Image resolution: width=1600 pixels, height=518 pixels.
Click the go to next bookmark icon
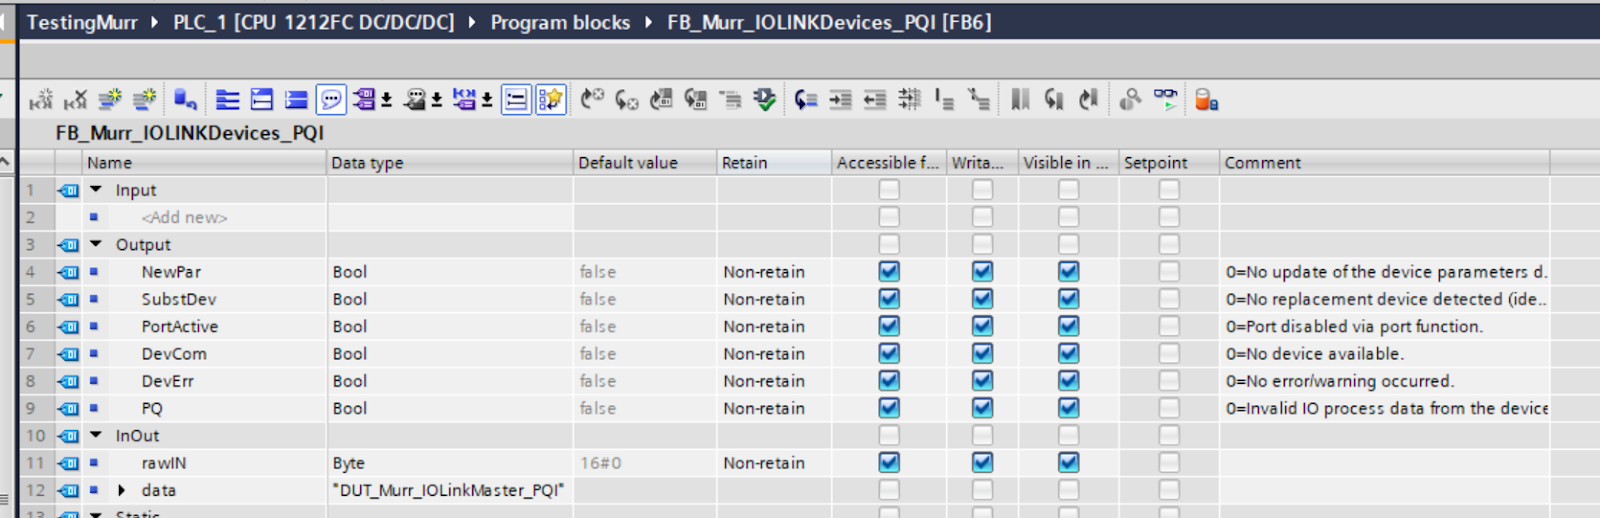[1054, 99]
